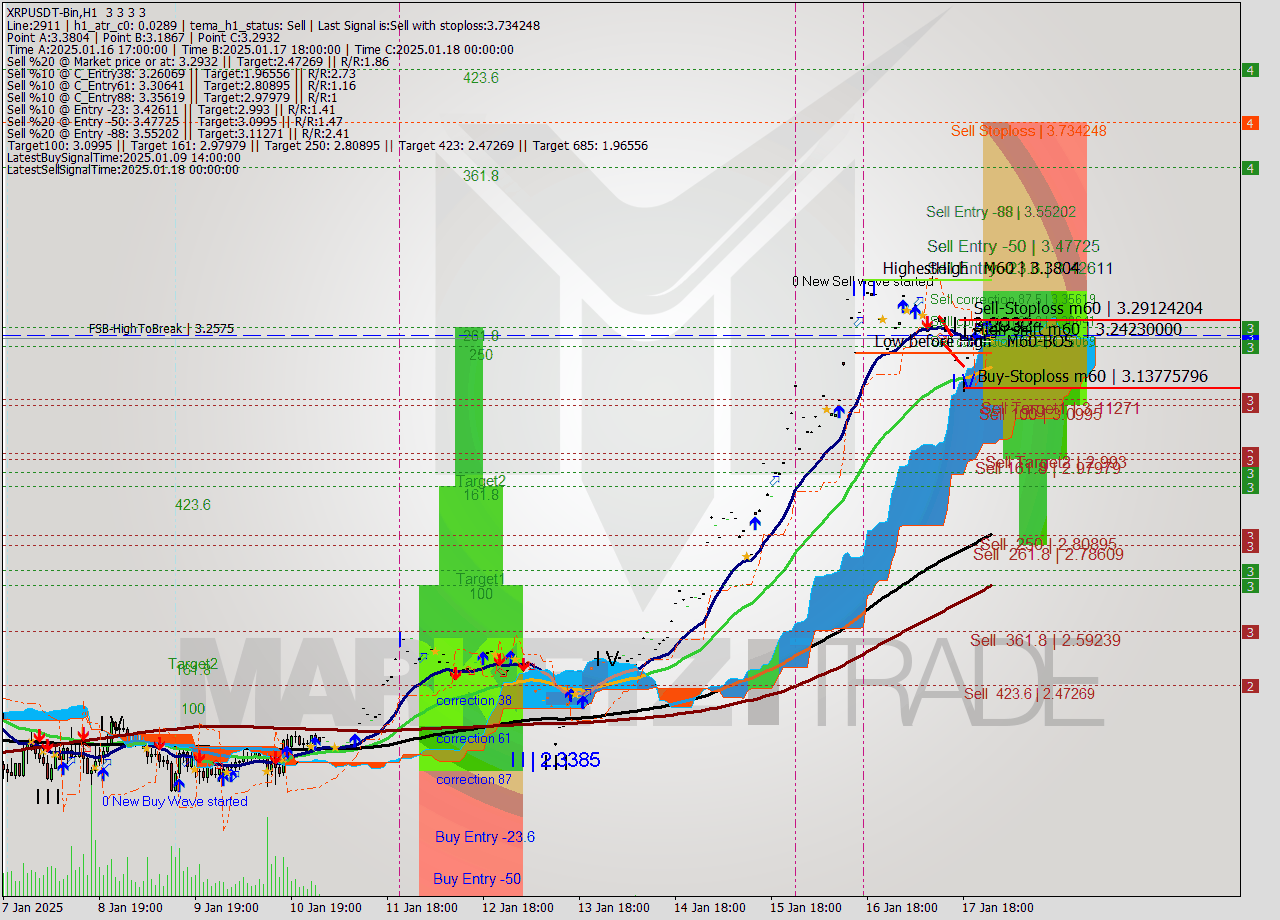This screenshot has height=920, width=1280.
Task: Click the '10 Jan 19:00' time axis label
Action: (x=328, y=908)
